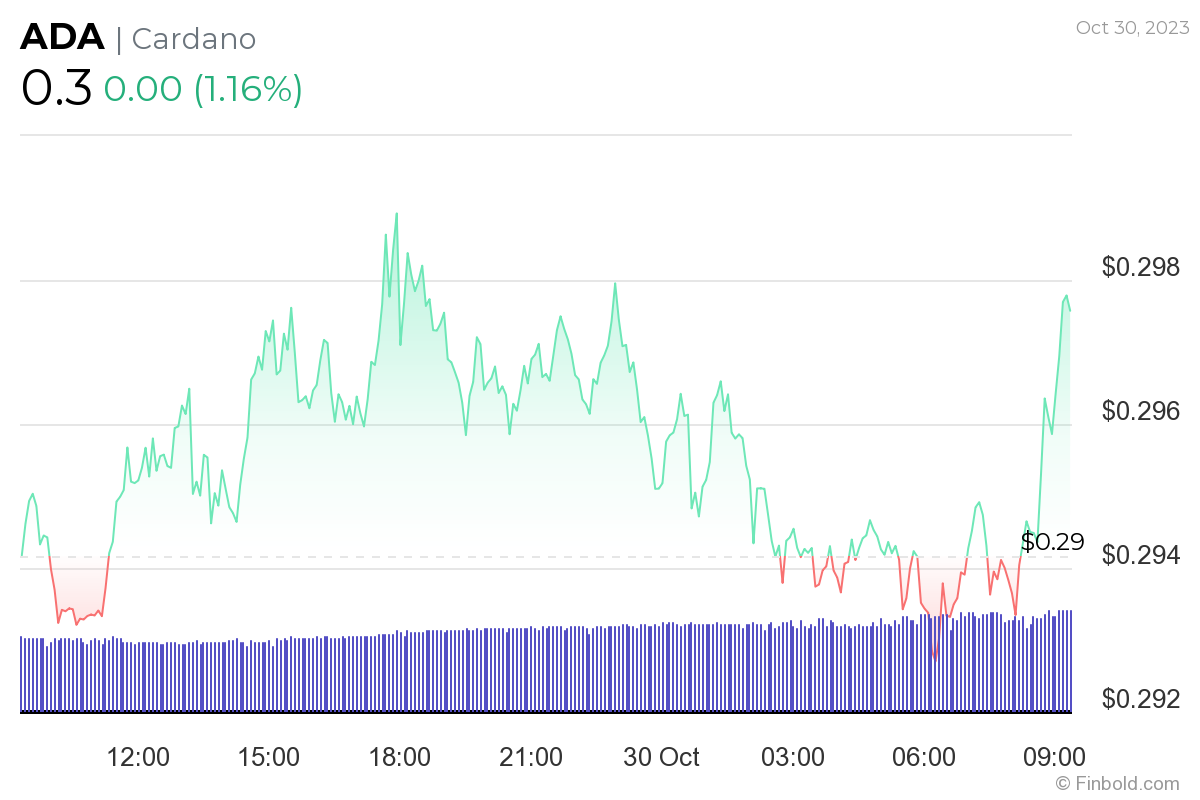1200x800 pixels.
Task: Open the Finbold.com copyright link
Action: tap(1117, 783)
